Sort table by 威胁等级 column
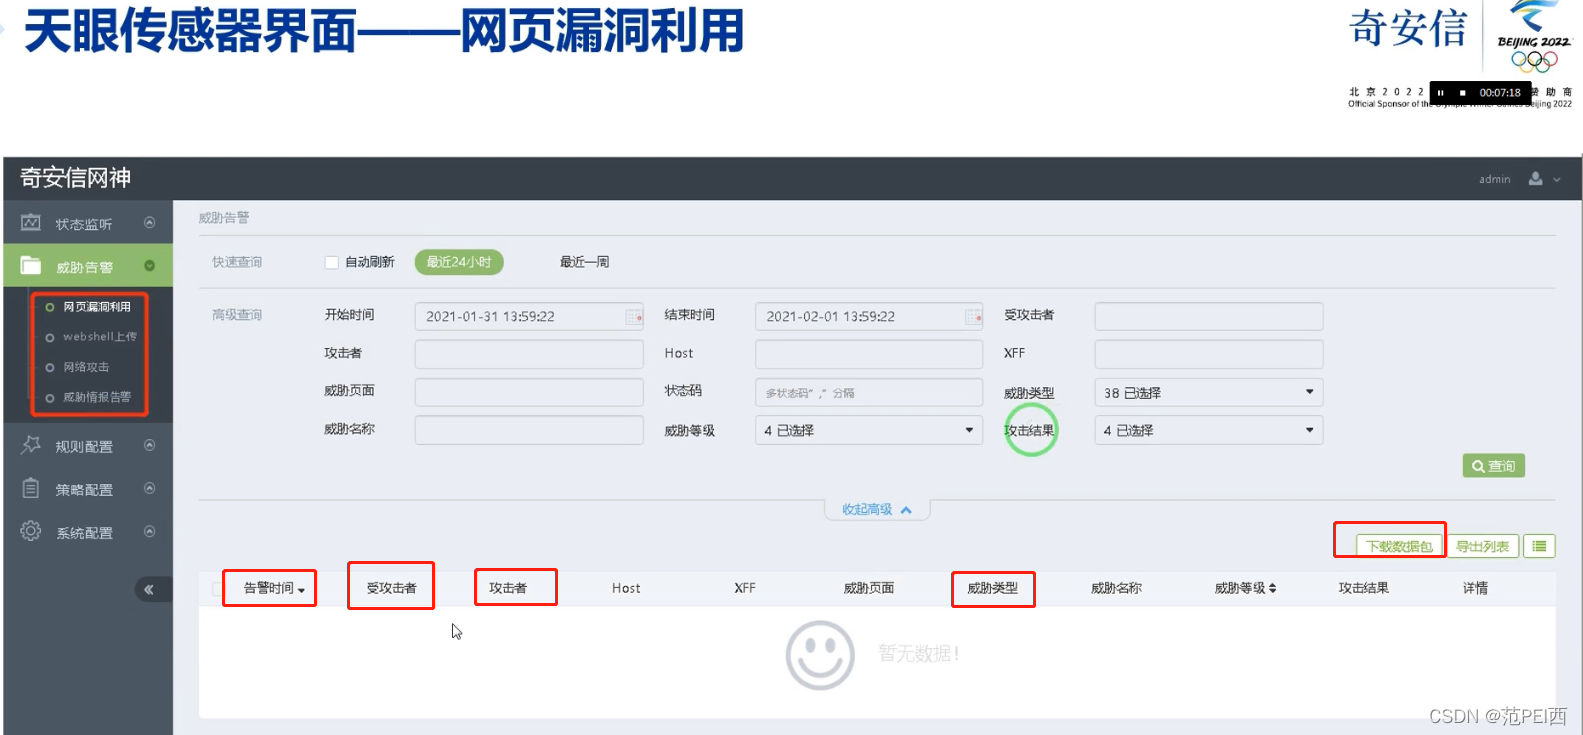The image size is (1583, 735). tap(1245, 588)
